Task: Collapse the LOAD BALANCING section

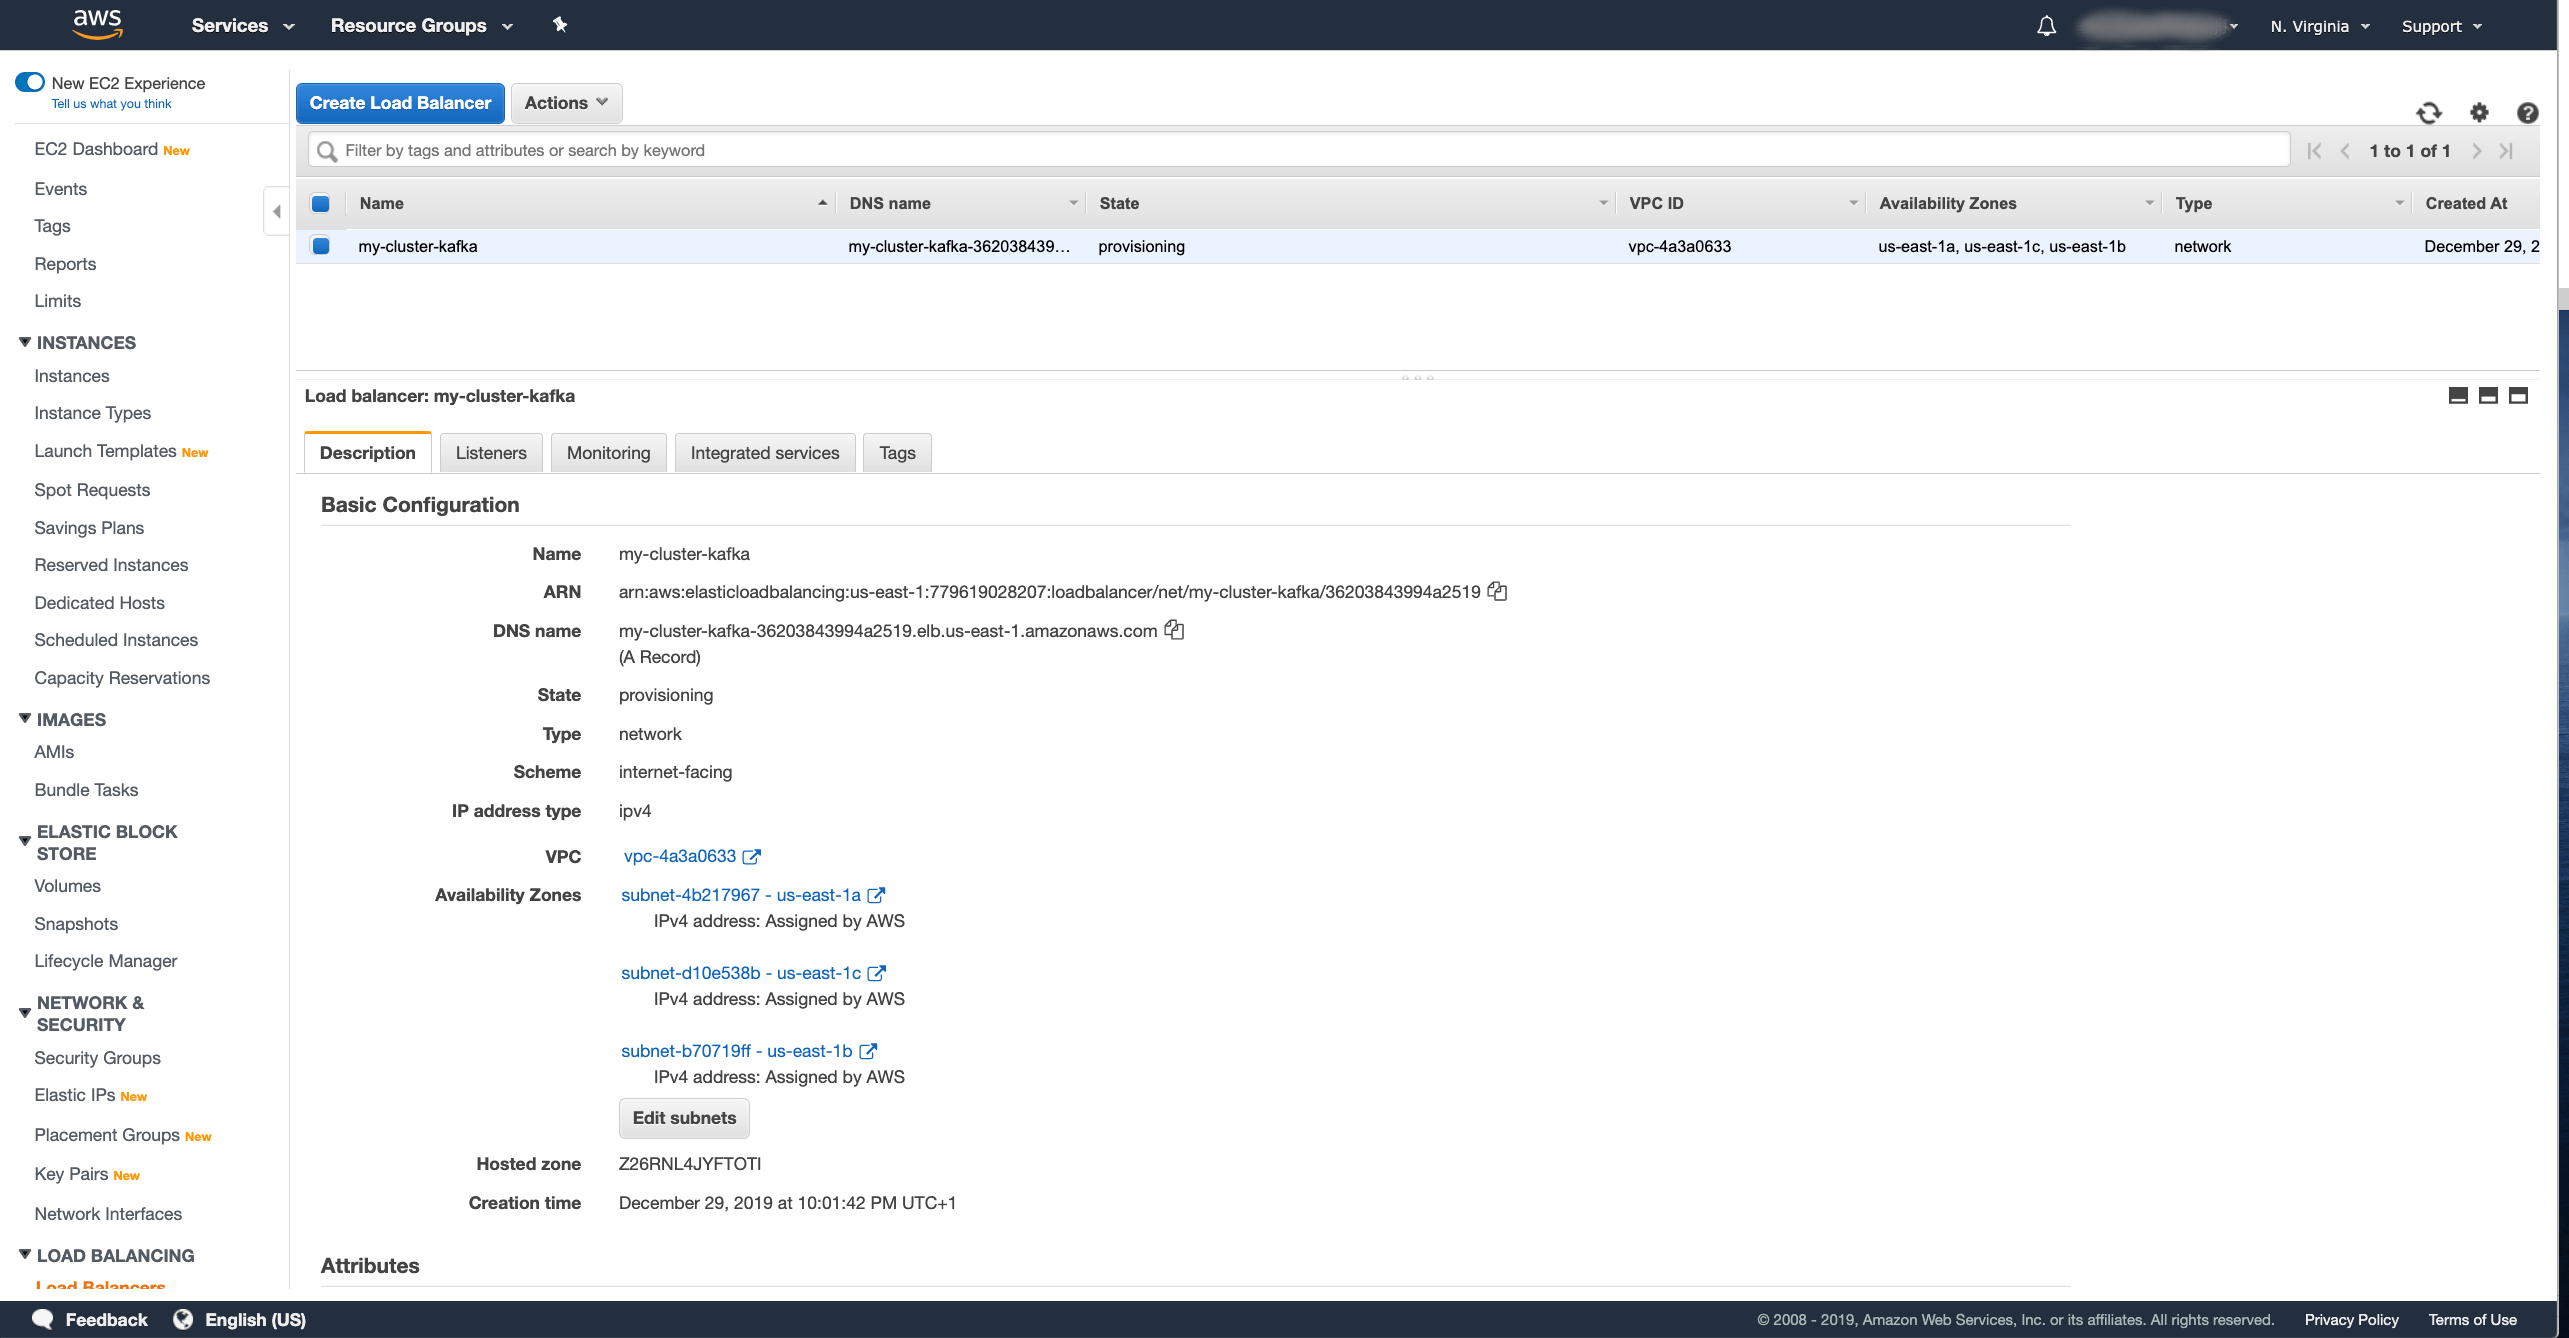Action: pos(25,1255)
